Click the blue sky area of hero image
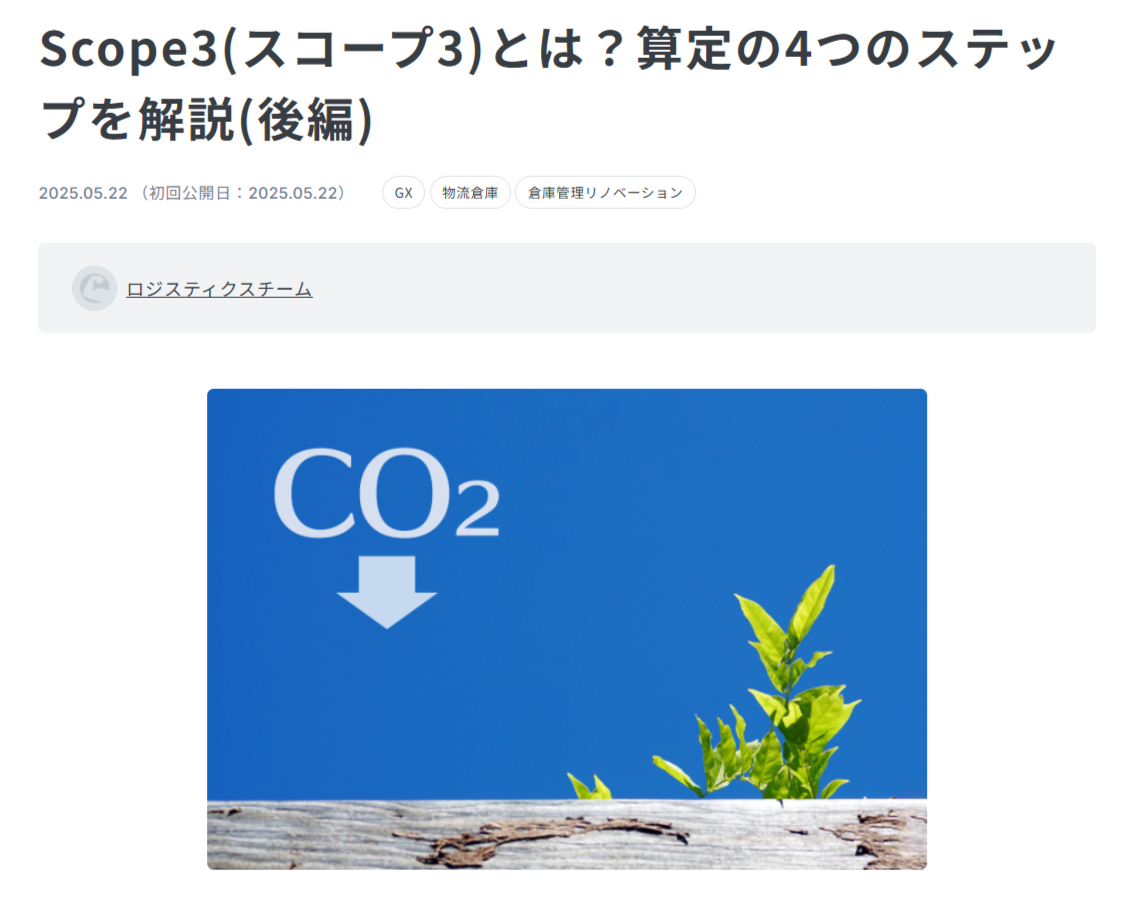 click(650, 506)
